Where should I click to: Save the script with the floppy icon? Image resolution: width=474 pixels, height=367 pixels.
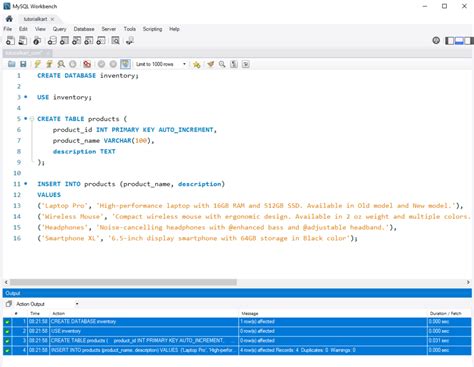(x=23, y=64)
